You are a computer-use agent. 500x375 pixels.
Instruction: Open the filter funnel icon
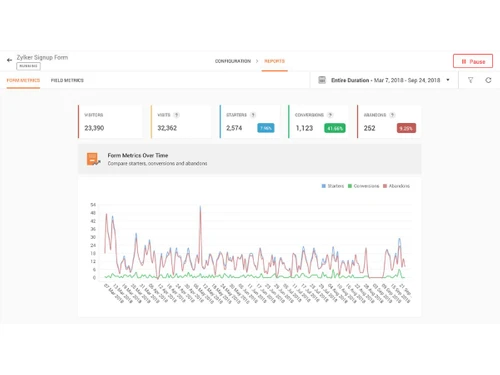tap(470, 80)
